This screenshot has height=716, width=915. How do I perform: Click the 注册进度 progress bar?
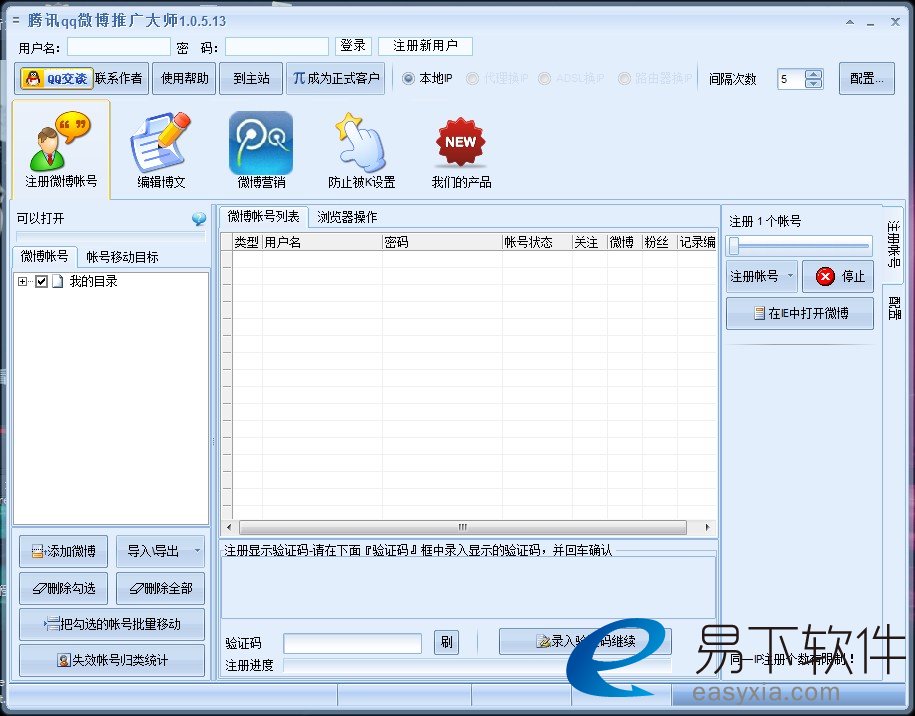pyautogui.click(x=477, y=665)
